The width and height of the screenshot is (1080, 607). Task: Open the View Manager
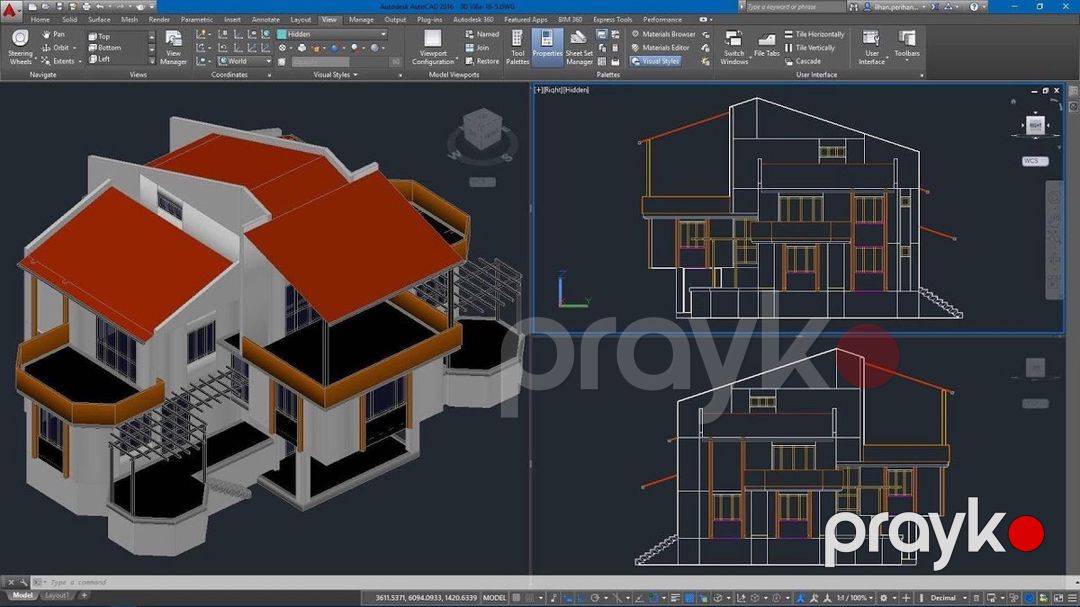(173, 48)
